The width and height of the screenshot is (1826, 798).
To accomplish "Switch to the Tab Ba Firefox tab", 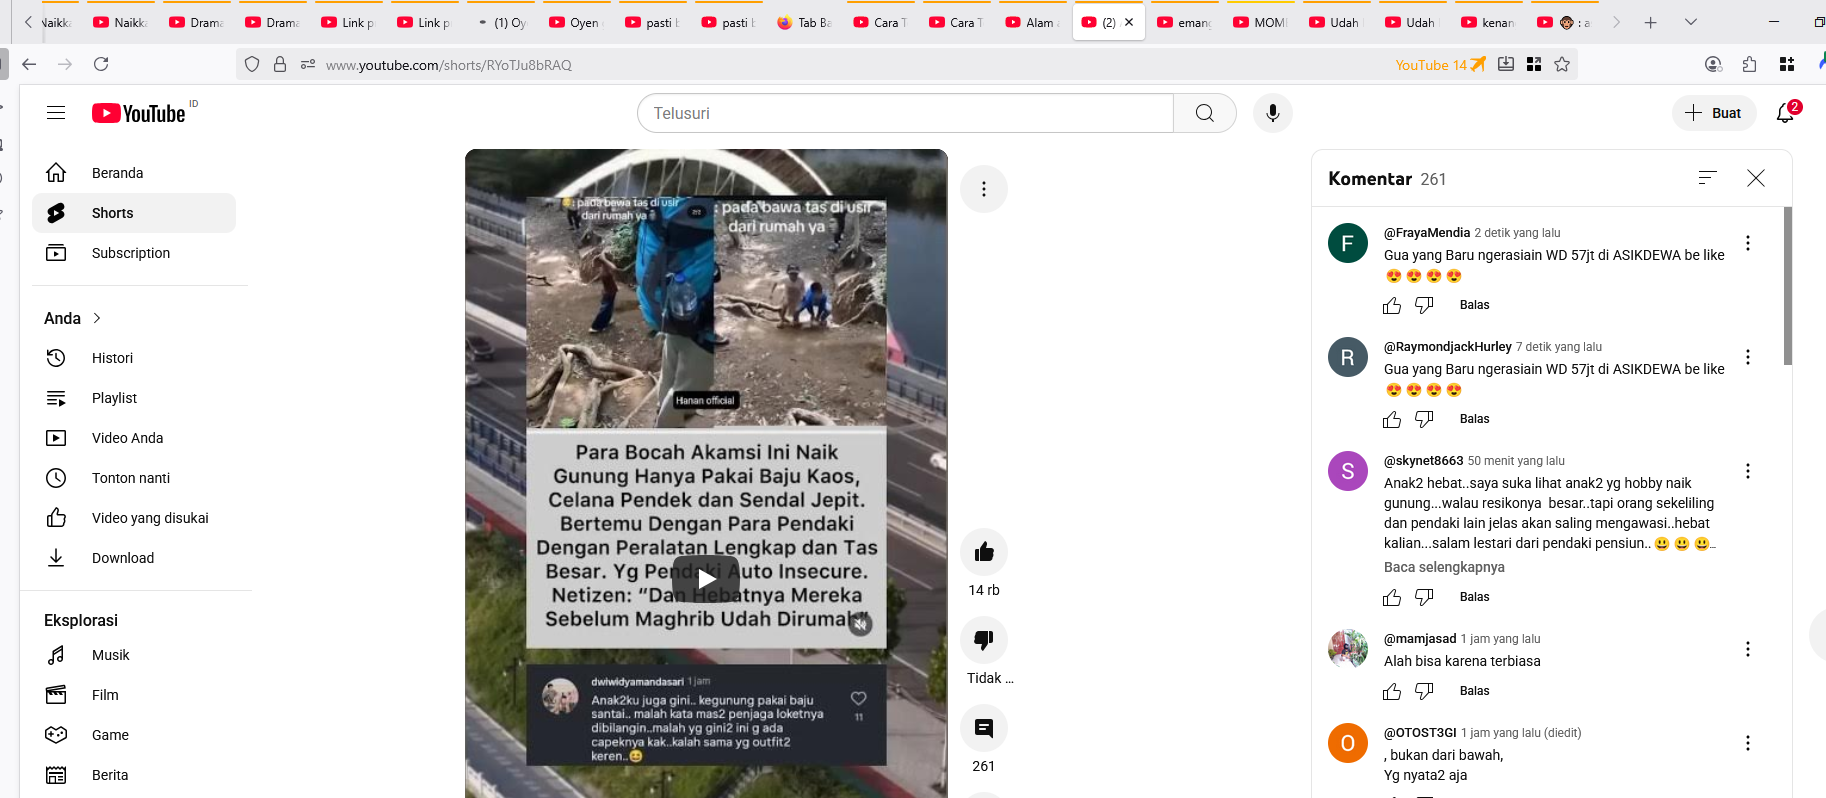I will (x=805, y=22).
